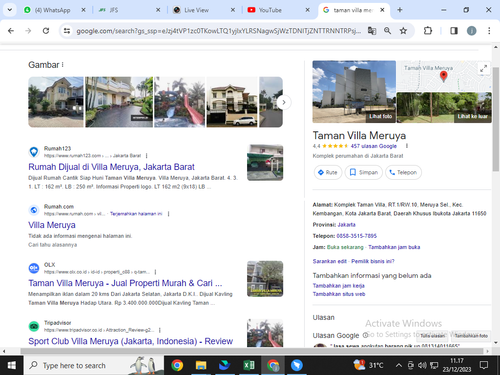Open the Windows Start menu
500x375 pixels.
pyautogui.click(x=12, y=366)
